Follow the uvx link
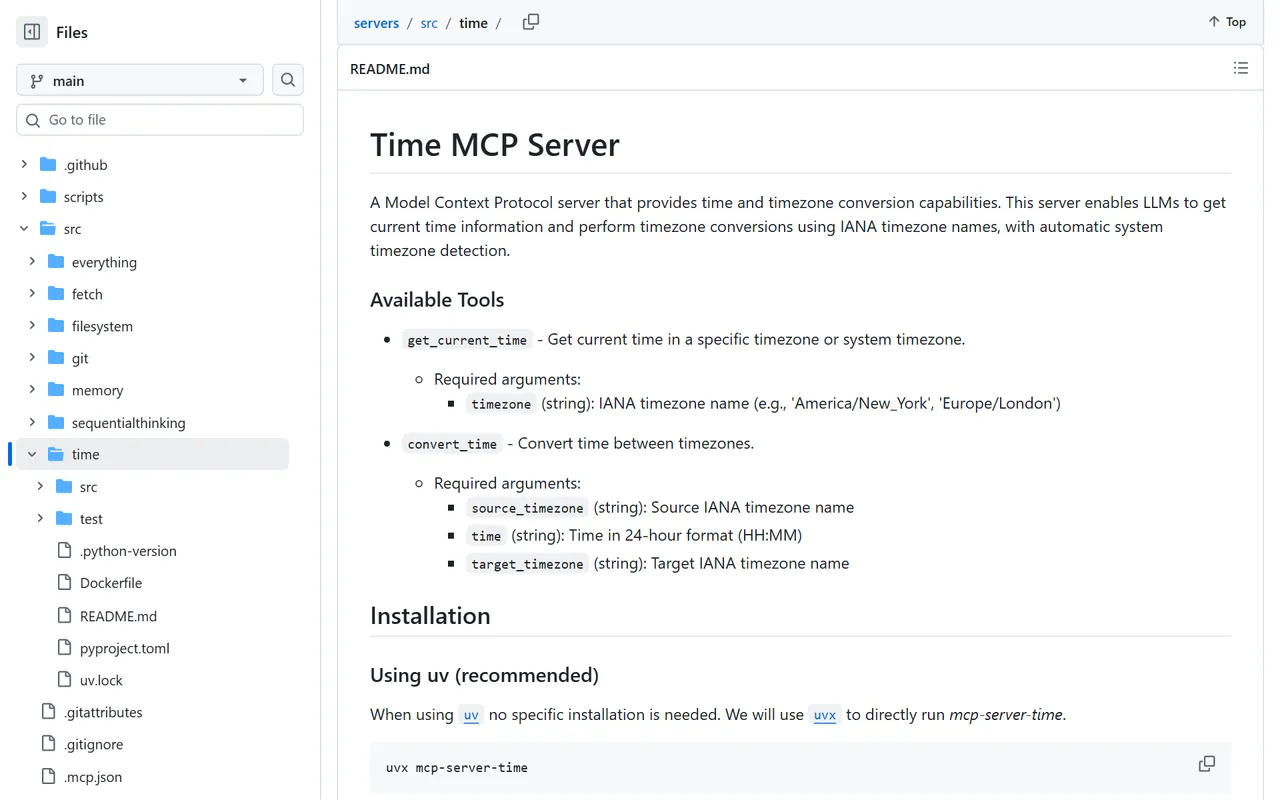 825,715
